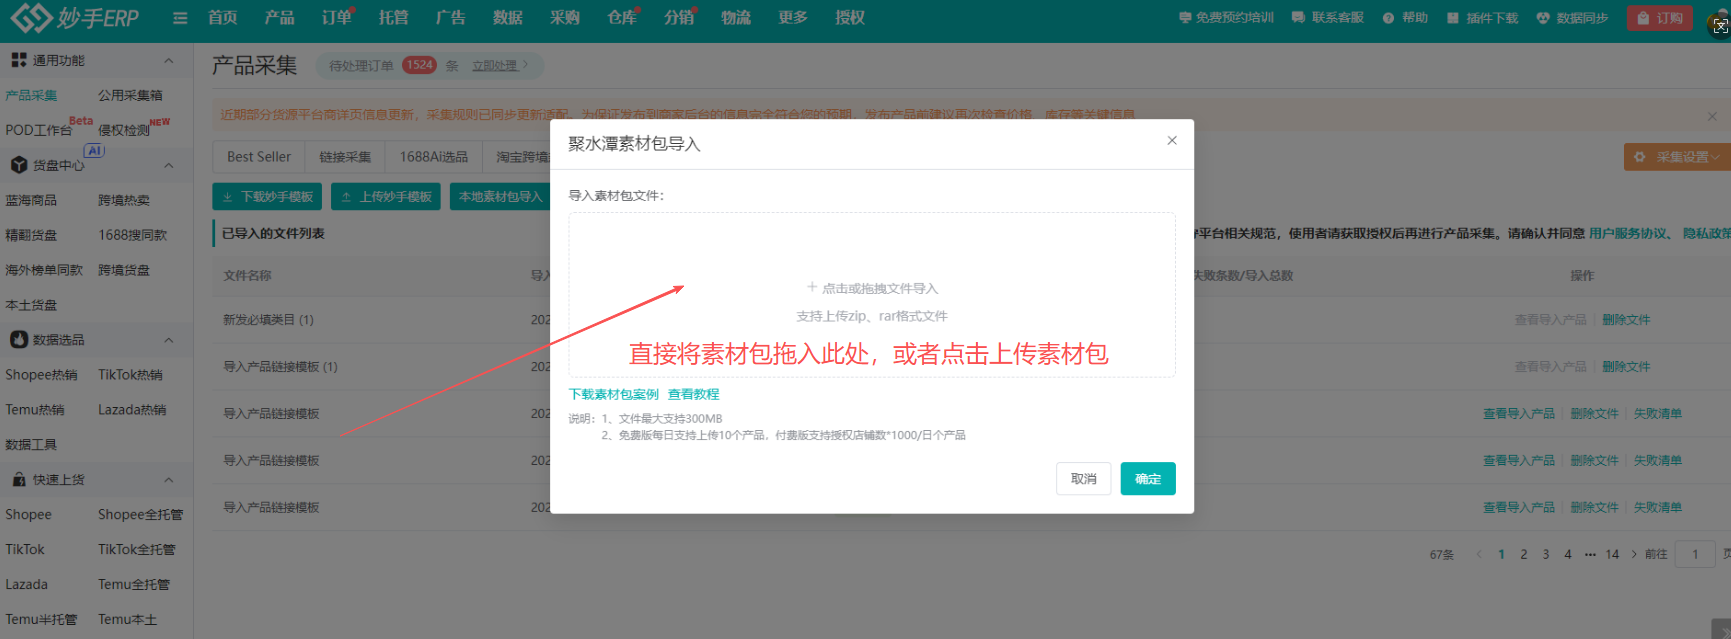
Task: Open the 采购 menu
Action: pyautogui.click(x=564, y=18)
